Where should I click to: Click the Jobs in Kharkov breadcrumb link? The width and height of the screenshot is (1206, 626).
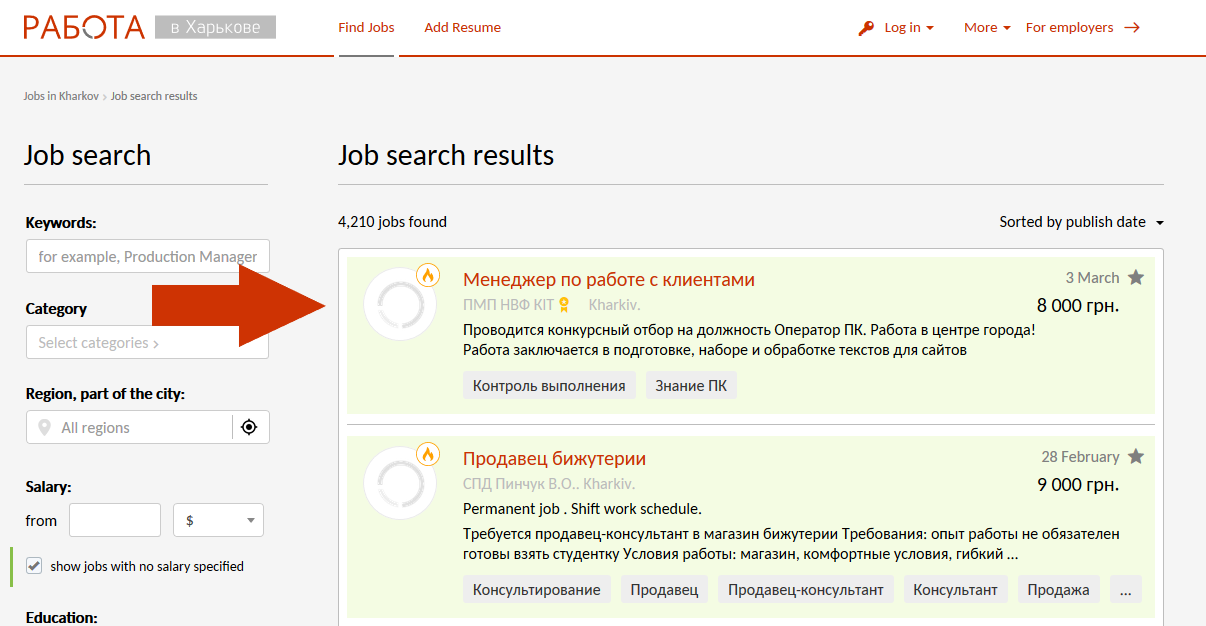tap(61, 96)
